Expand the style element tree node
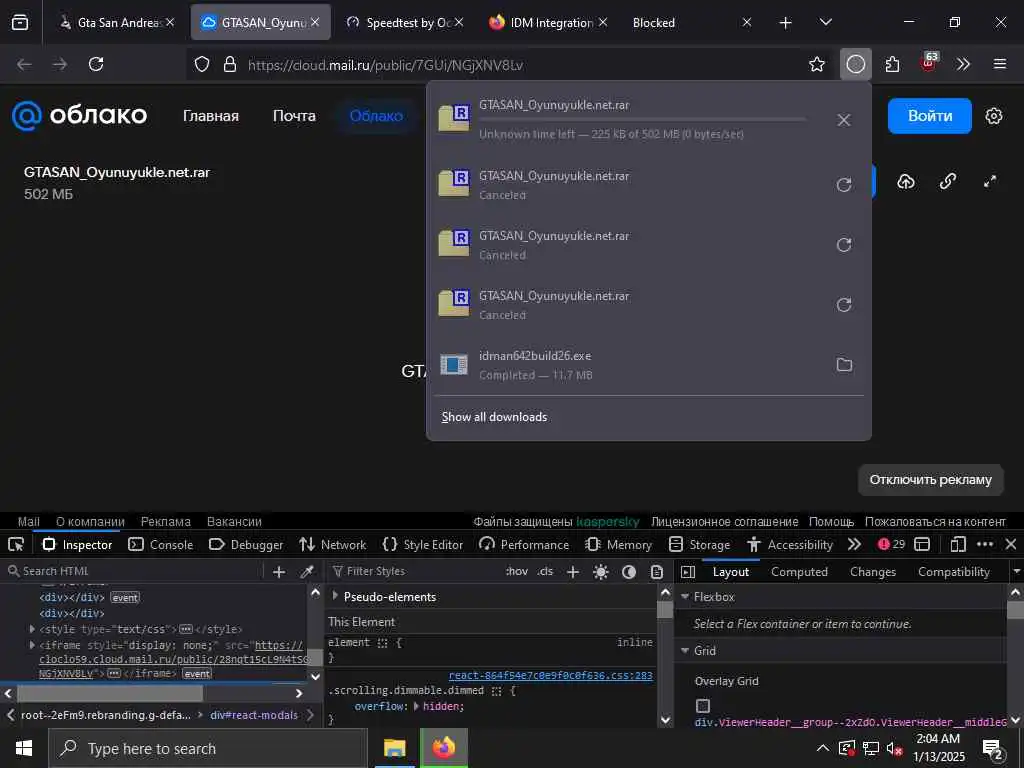 coord(32,629)
